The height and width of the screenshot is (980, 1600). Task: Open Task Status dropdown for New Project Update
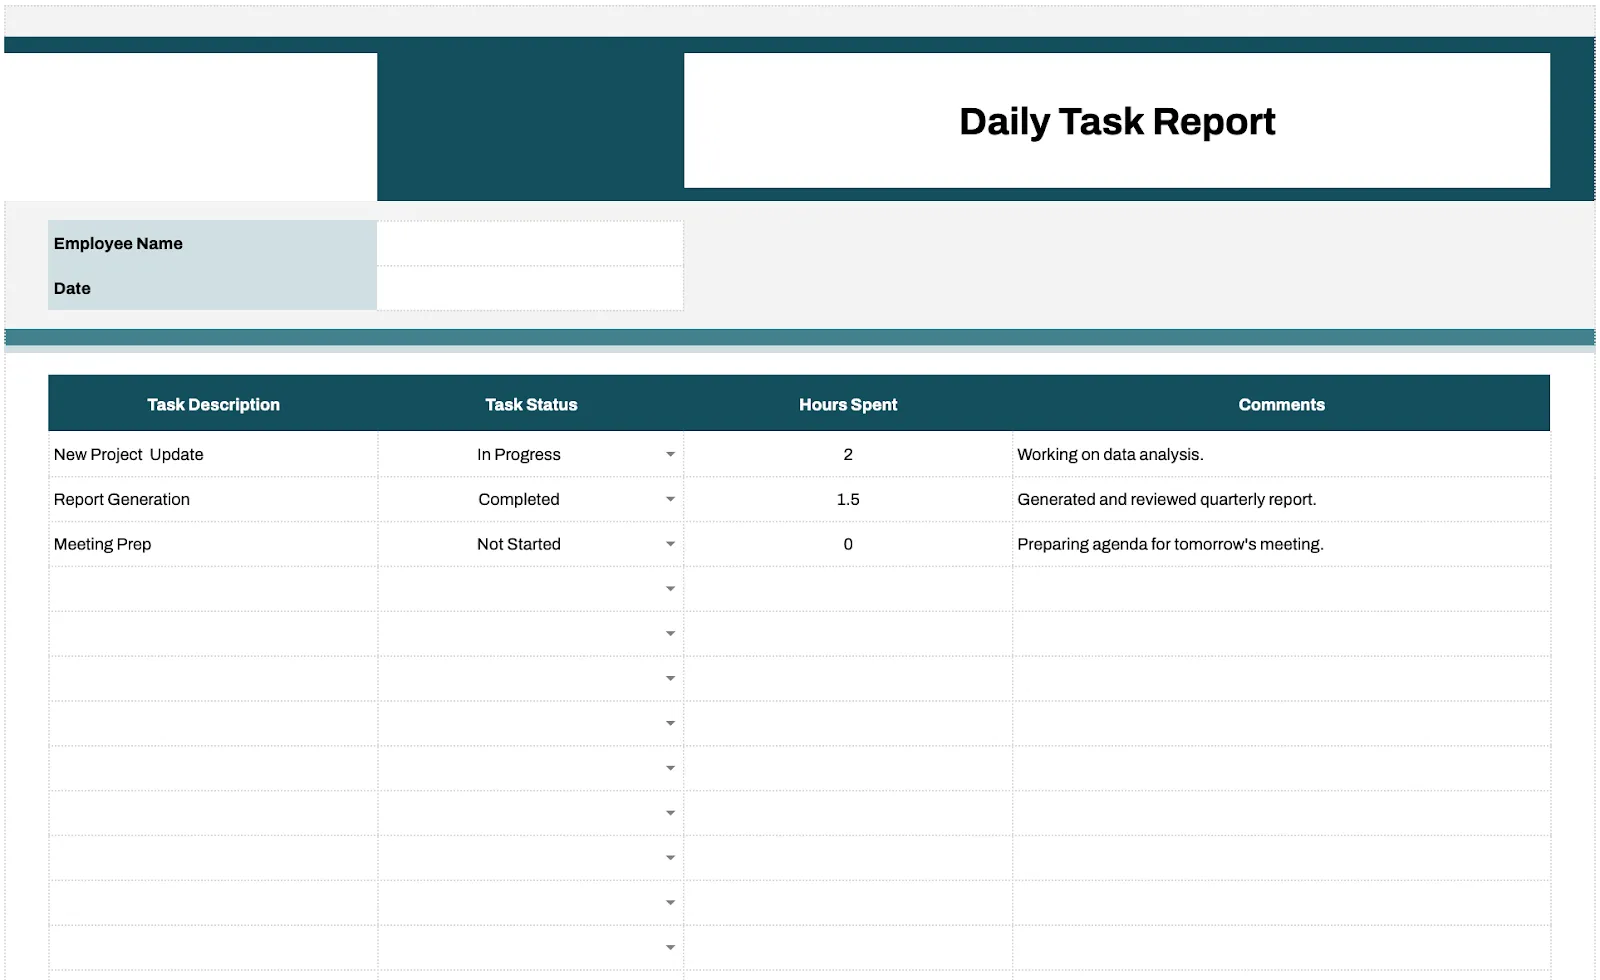pyautogui.click(x=670, y=454)
